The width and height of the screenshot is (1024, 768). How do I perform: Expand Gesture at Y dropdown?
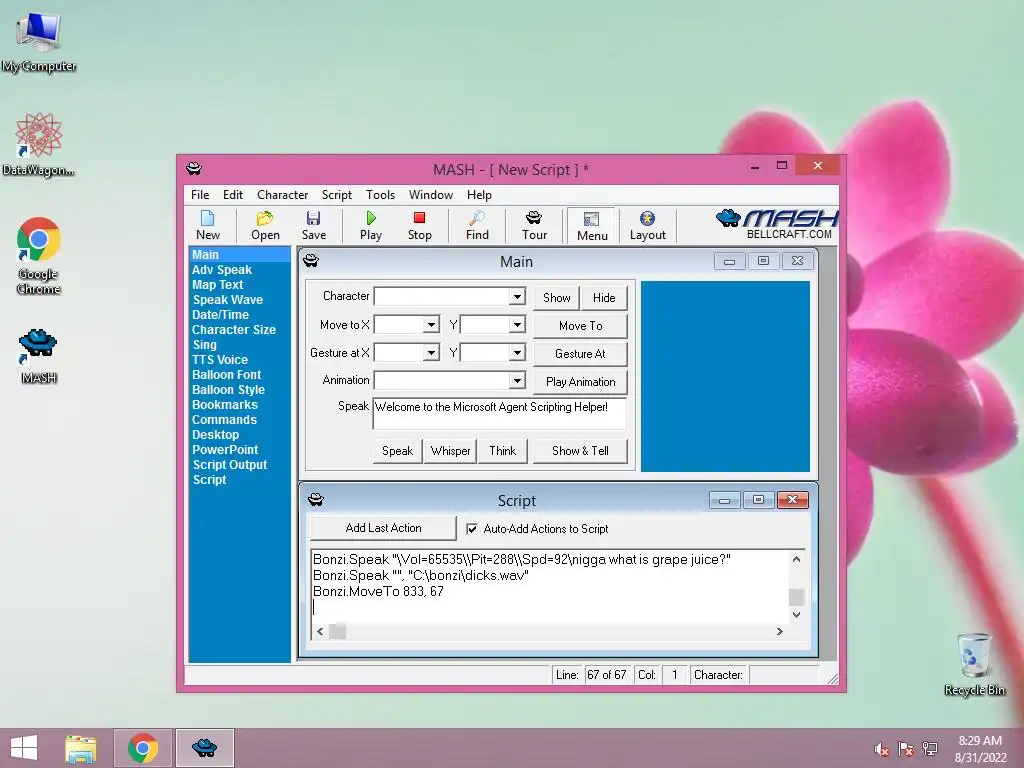click(x=517, y=353)
